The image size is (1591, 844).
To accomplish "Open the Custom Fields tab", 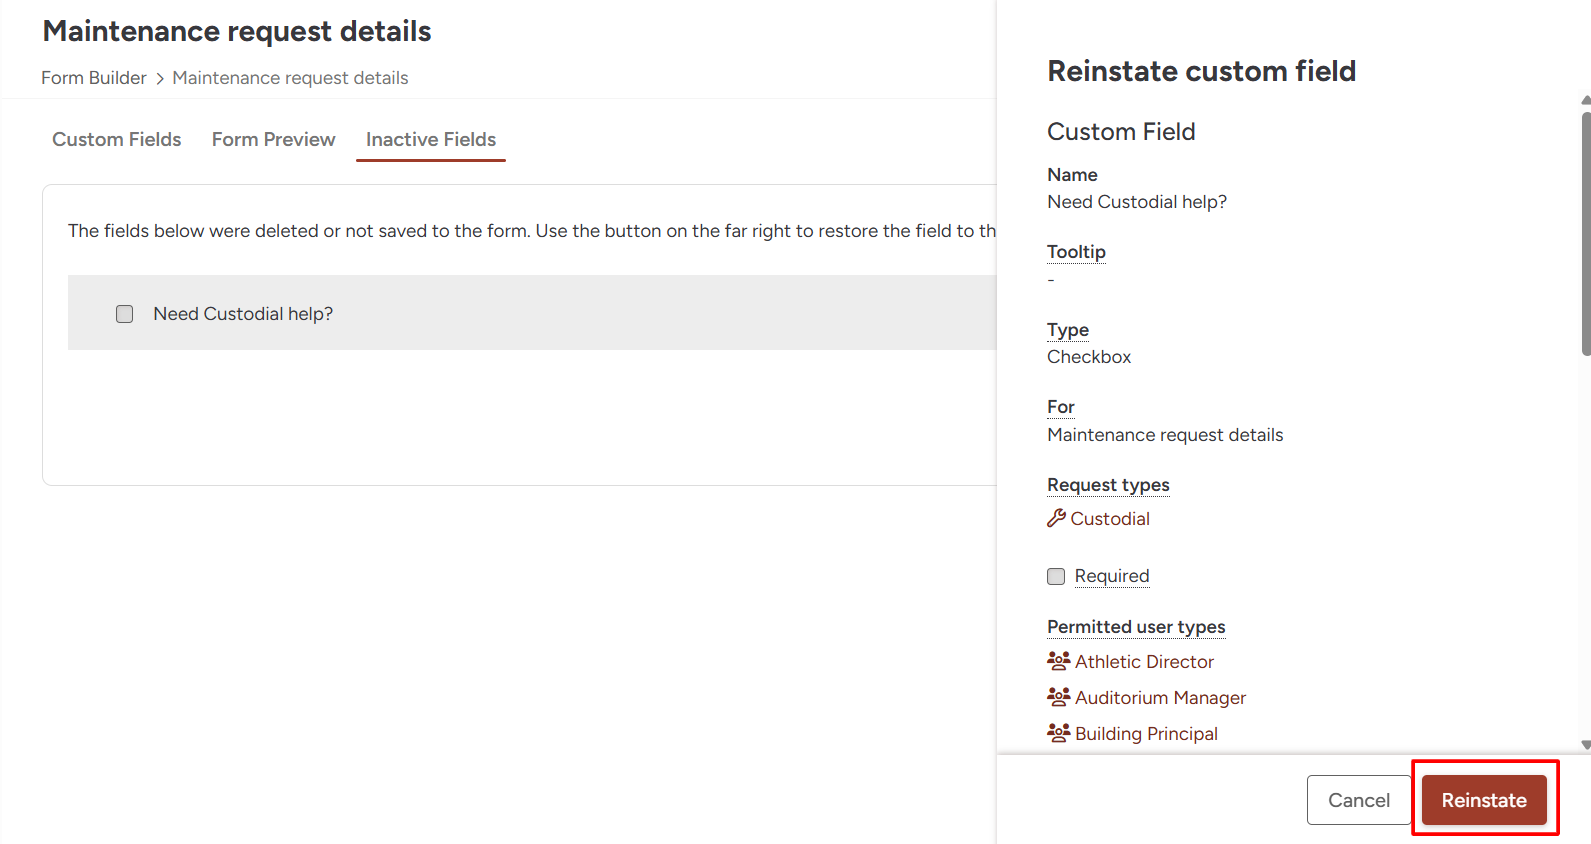I will 117,139.
